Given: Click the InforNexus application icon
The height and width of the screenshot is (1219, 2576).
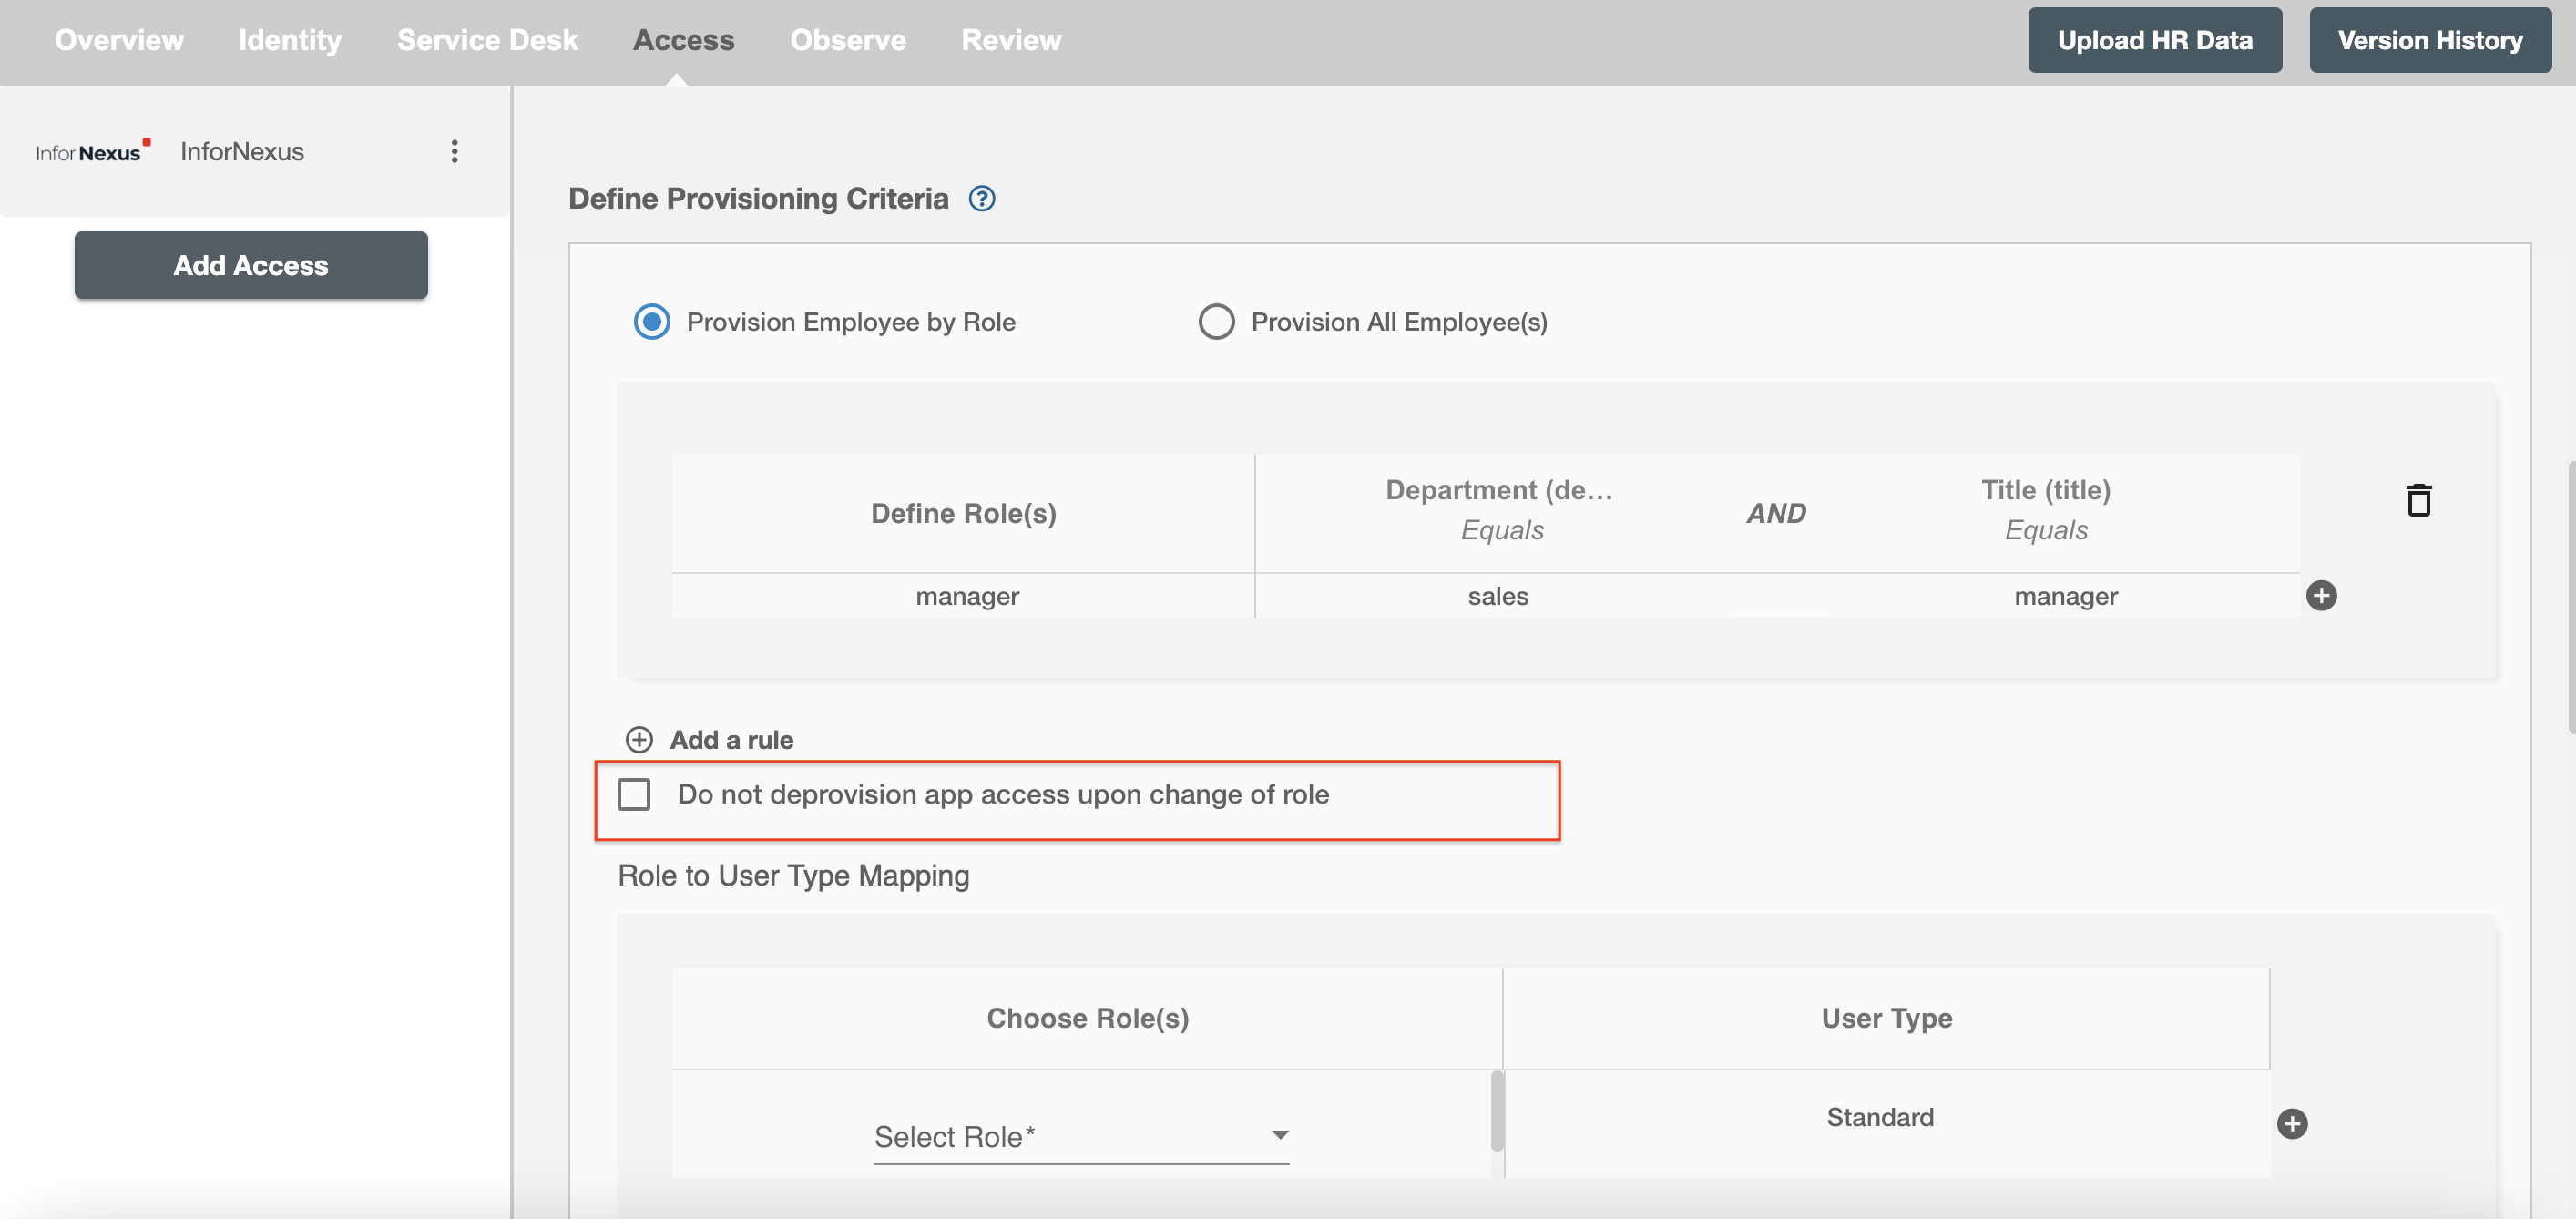Looking at the screenshot, I should pos(92,151).
